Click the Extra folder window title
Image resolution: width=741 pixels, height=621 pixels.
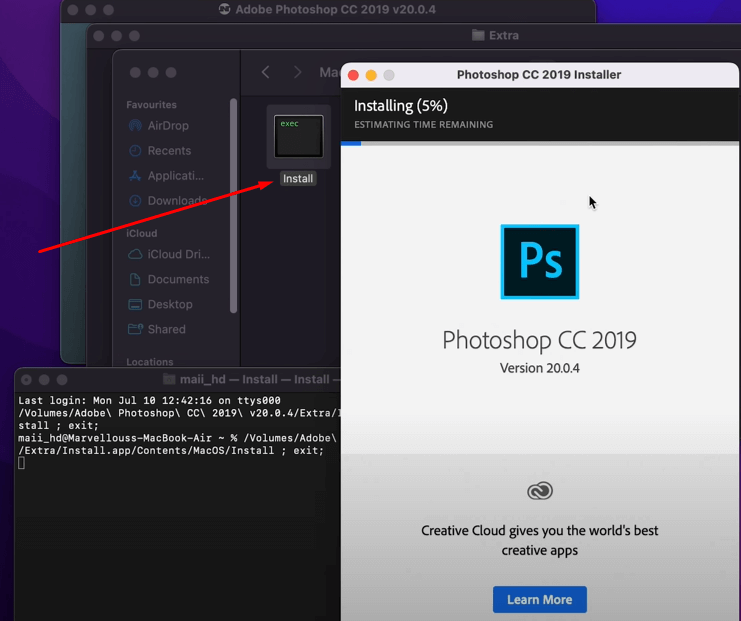pyautogui.click(x=495, y=35)
